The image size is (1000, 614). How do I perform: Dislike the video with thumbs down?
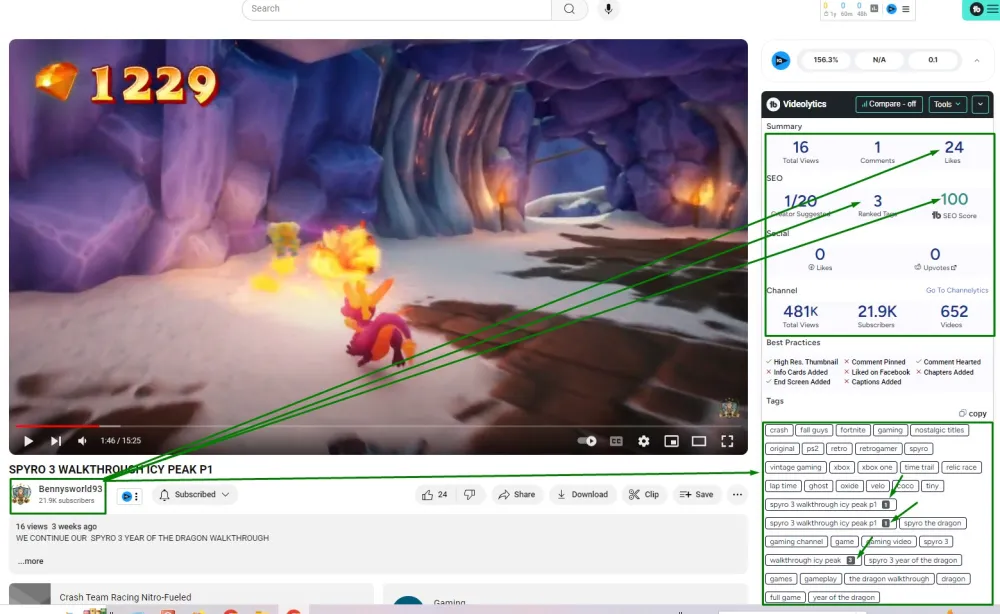click(470, 494)
